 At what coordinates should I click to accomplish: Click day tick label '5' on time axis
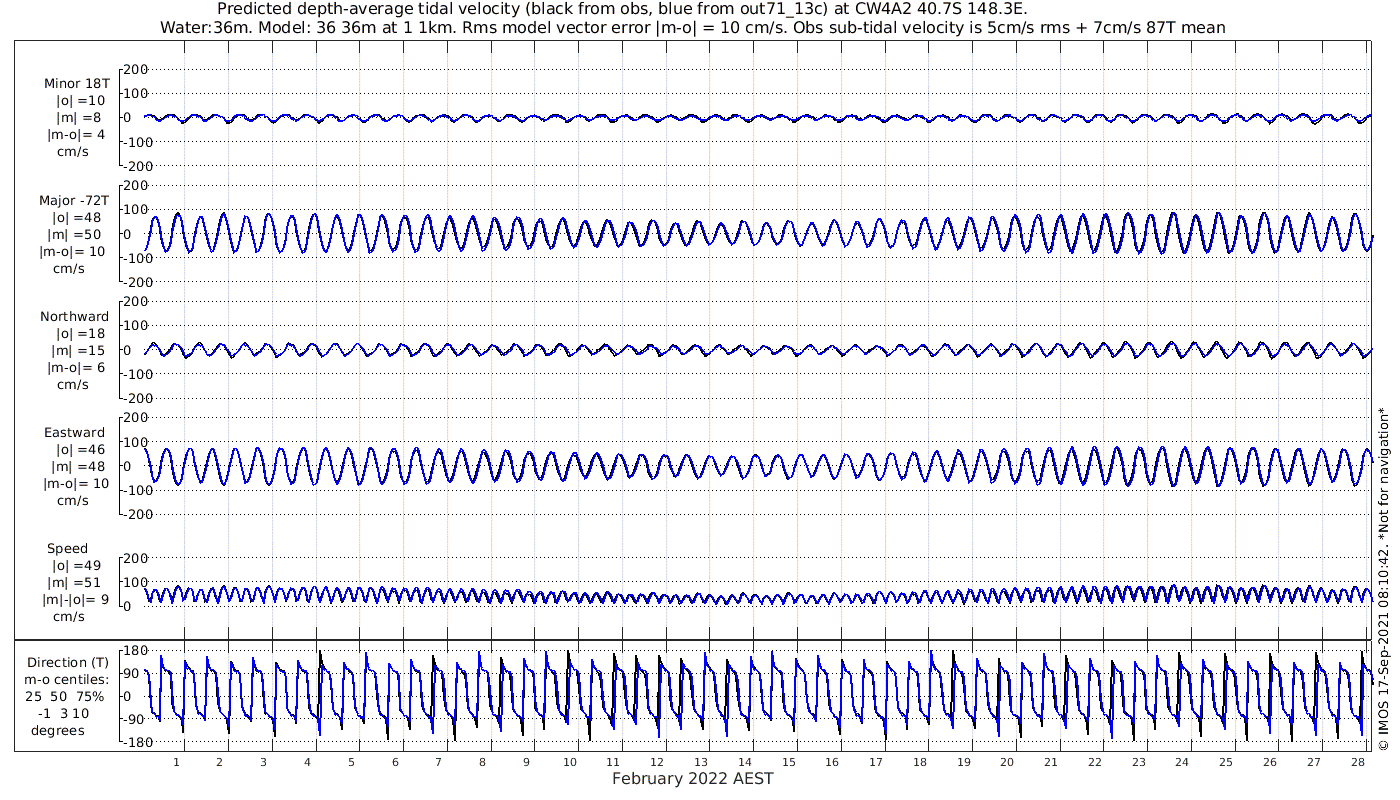[x=351, y=762]
